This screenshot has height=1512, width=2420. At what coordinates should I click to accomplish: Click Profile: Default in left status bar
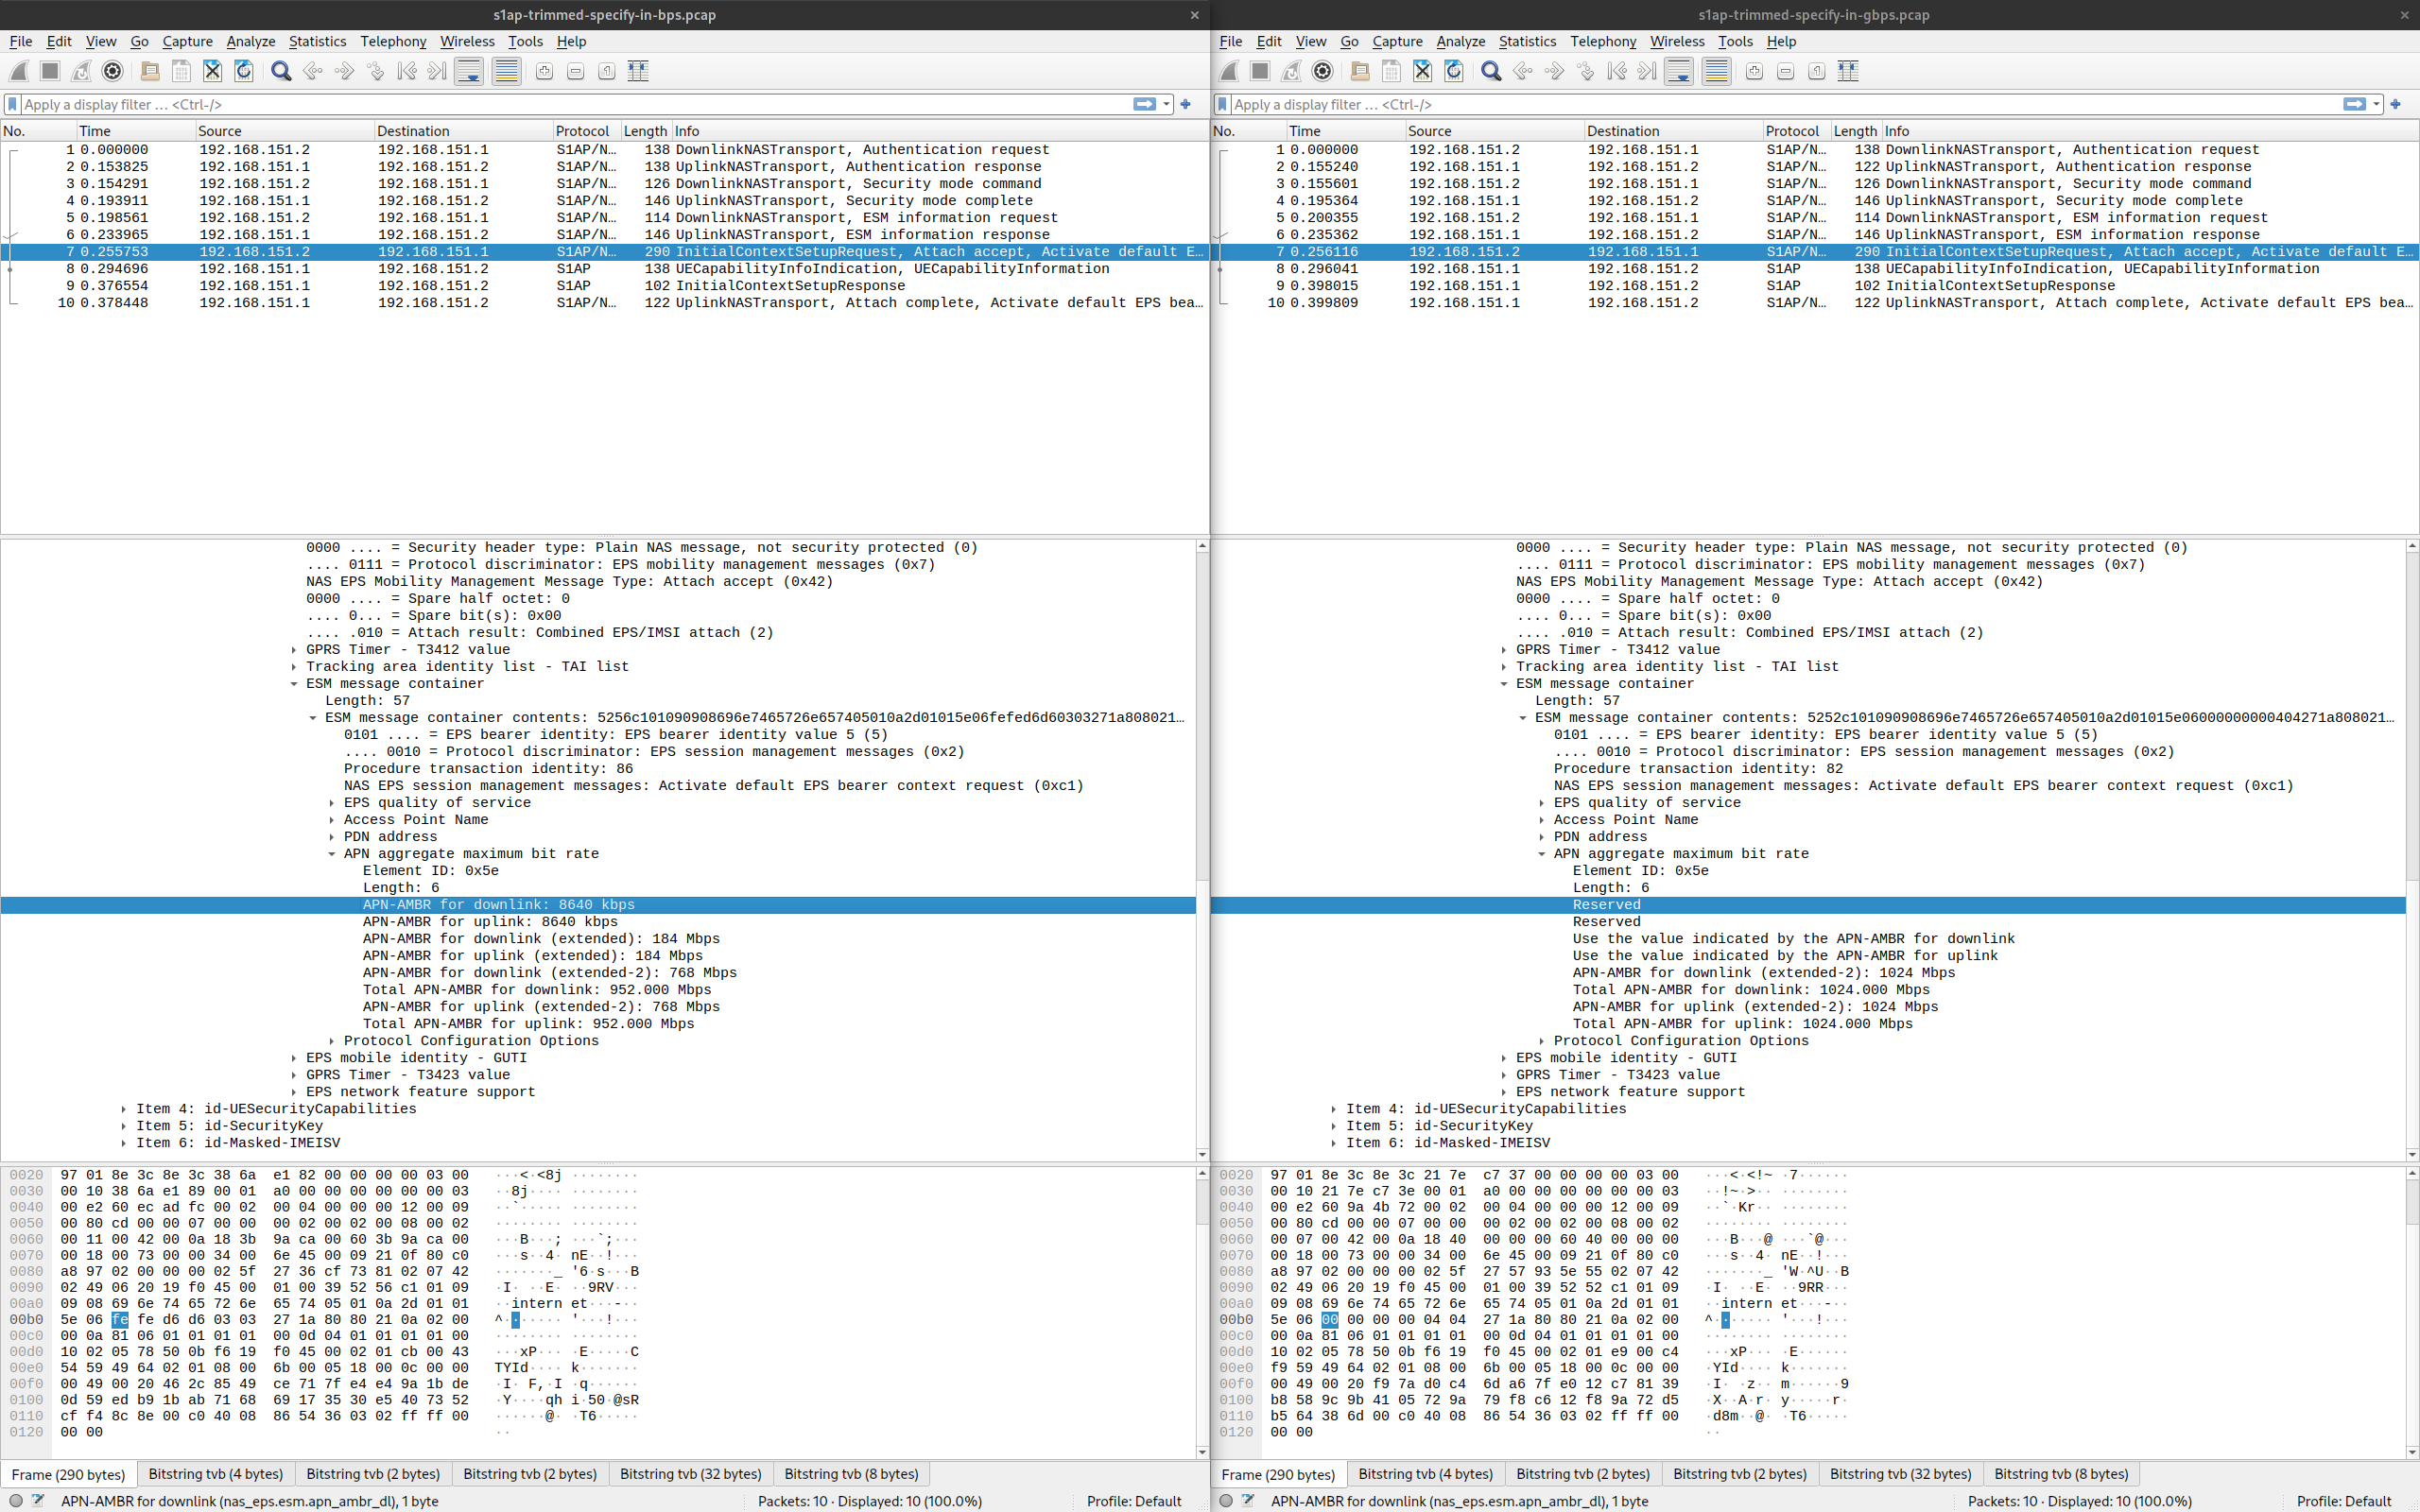pos(1134,1501)
